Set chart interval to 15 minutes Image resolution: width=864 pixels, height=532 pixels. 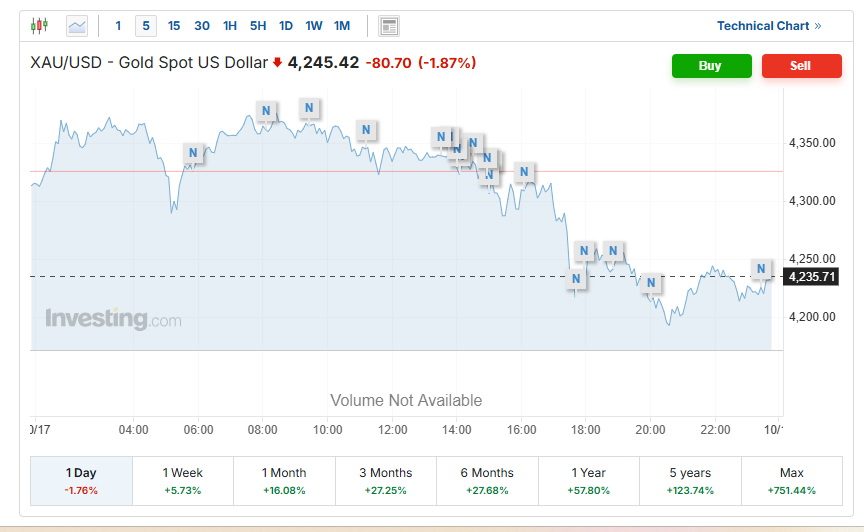[174, 26]
